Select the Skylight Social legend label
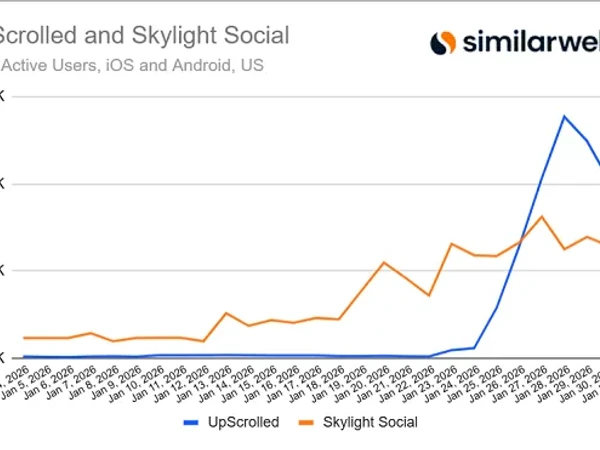Image resolution: width=600 pixels, height=450 pixels. coord(370,422)
